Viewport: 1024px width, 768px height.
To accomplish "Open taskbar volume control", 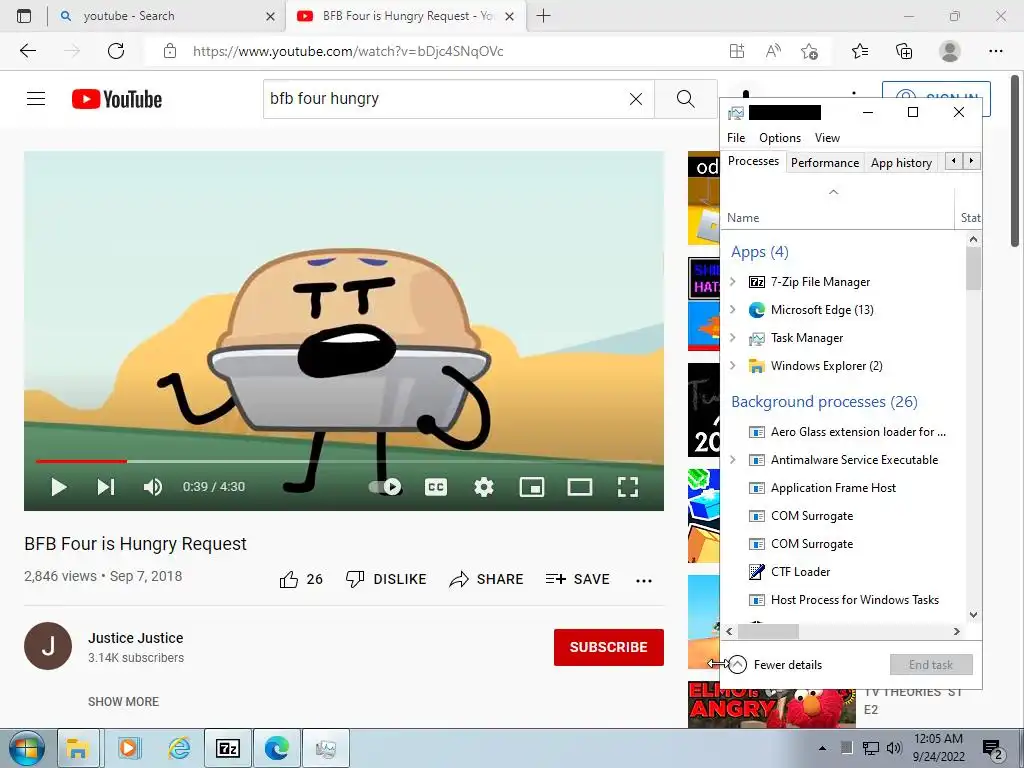I will (894, 748).
